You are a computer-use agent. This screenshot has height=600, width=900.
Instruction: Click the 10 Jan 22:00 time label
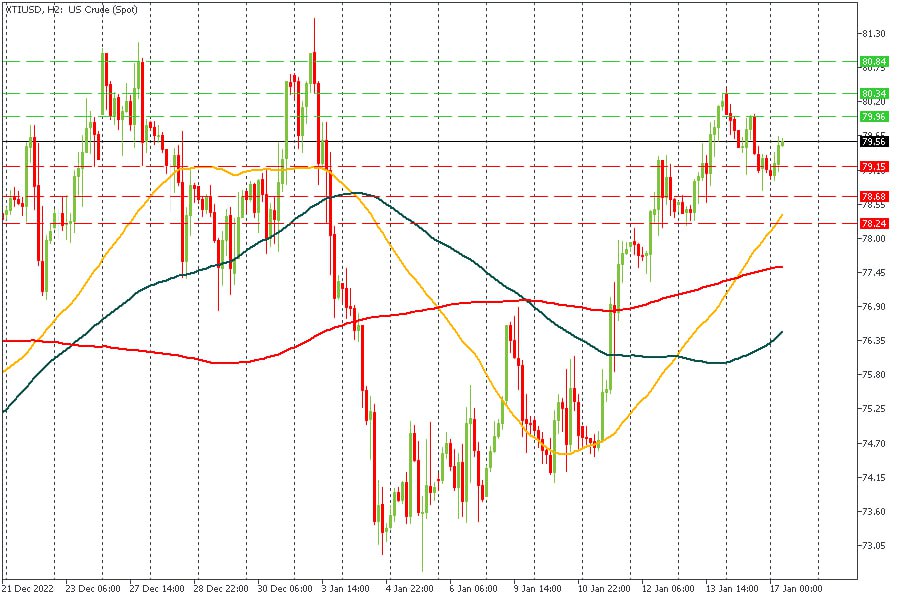604,589
